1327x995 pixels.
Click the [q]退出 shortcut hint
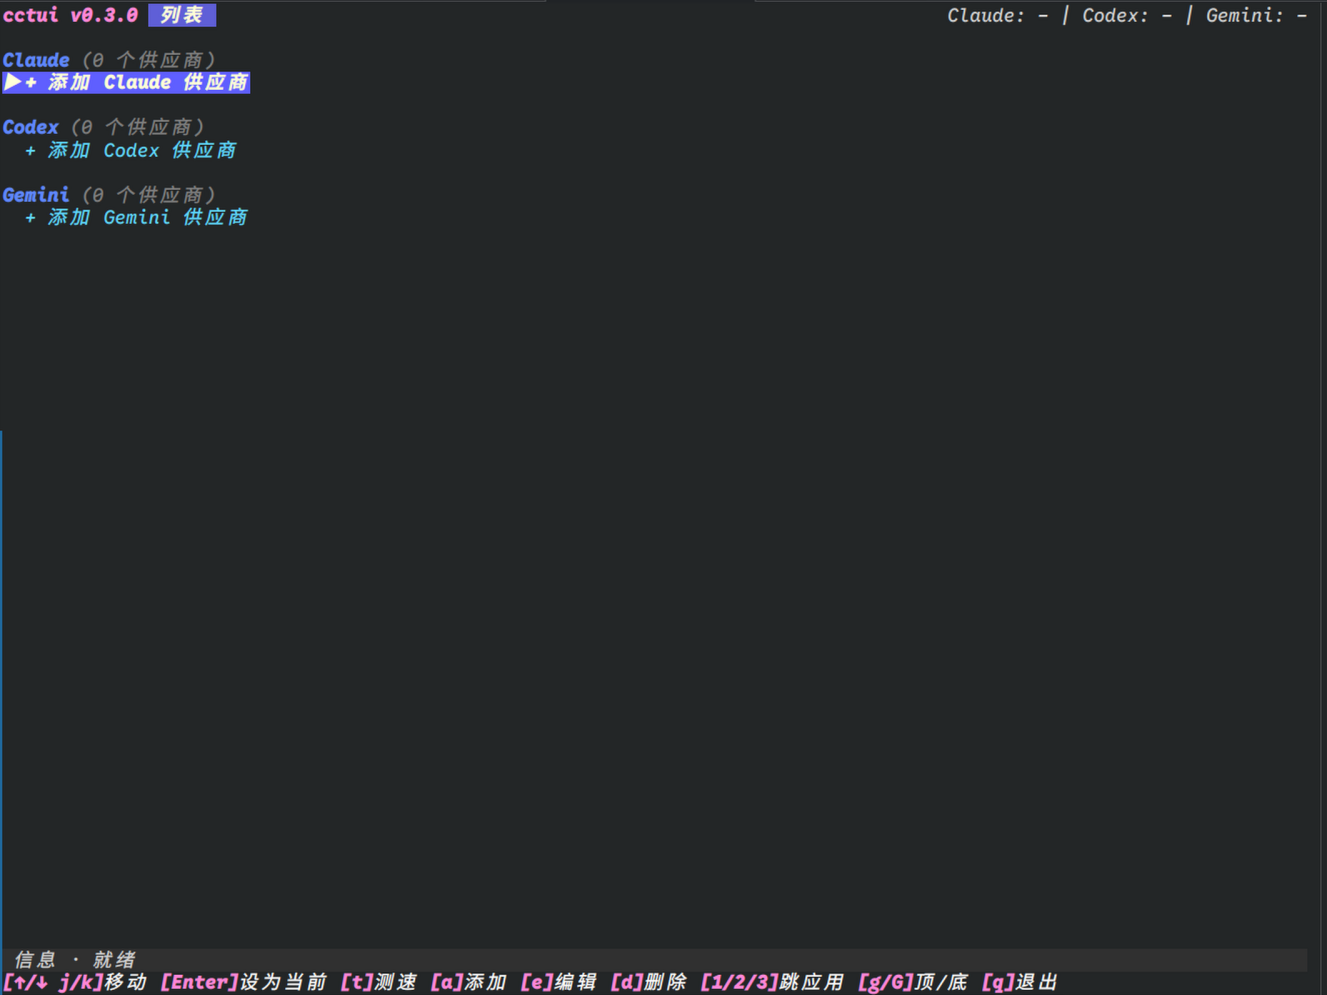click(1020, 983)
